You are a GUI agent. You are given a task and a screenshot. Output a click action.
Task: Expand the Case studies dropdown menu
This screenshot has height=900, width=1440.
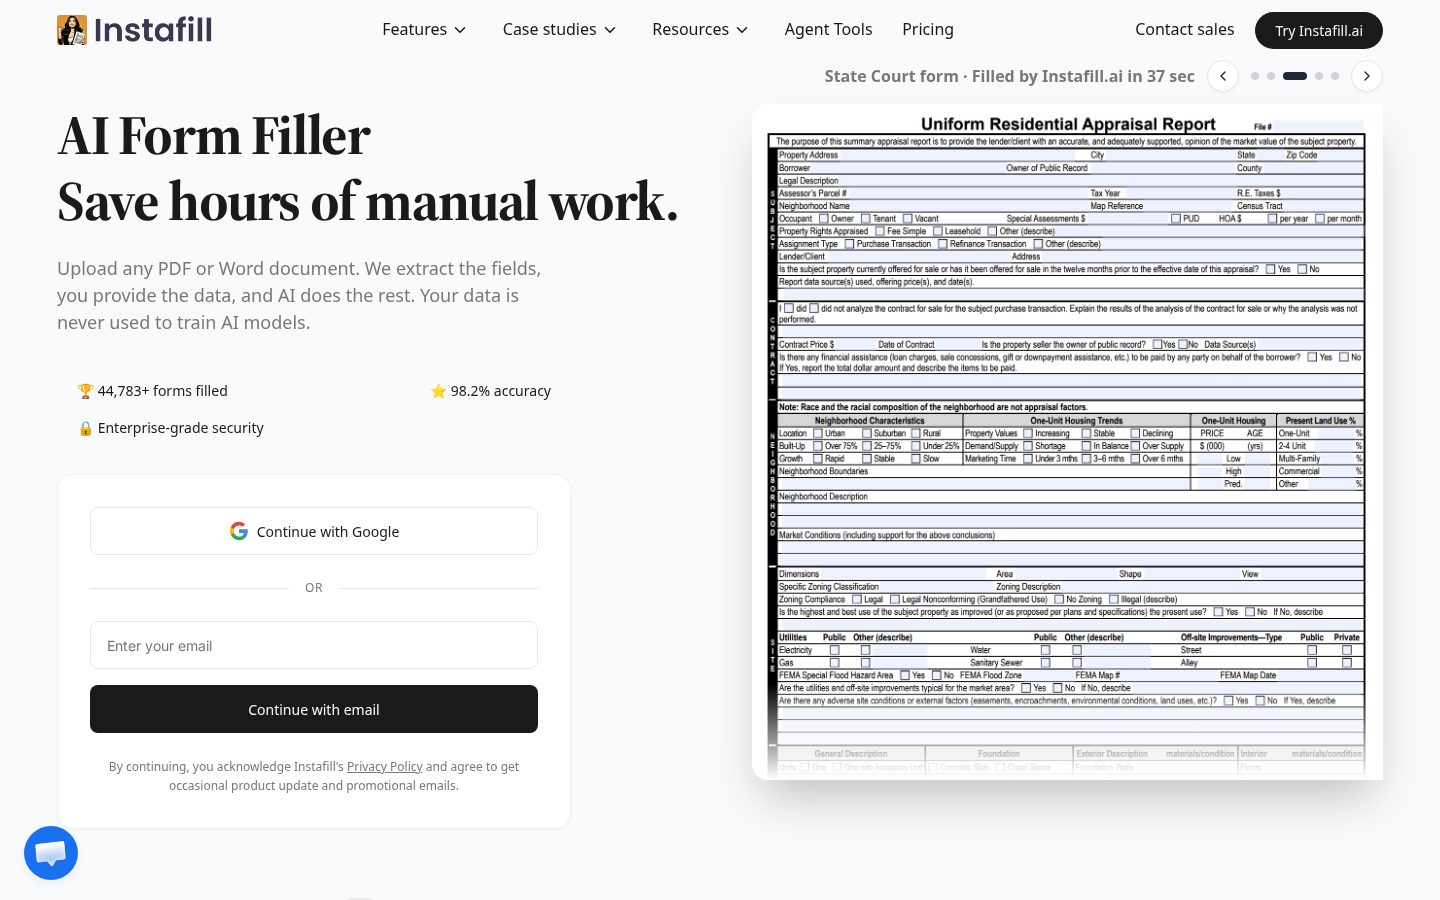(x=559, y=30)
